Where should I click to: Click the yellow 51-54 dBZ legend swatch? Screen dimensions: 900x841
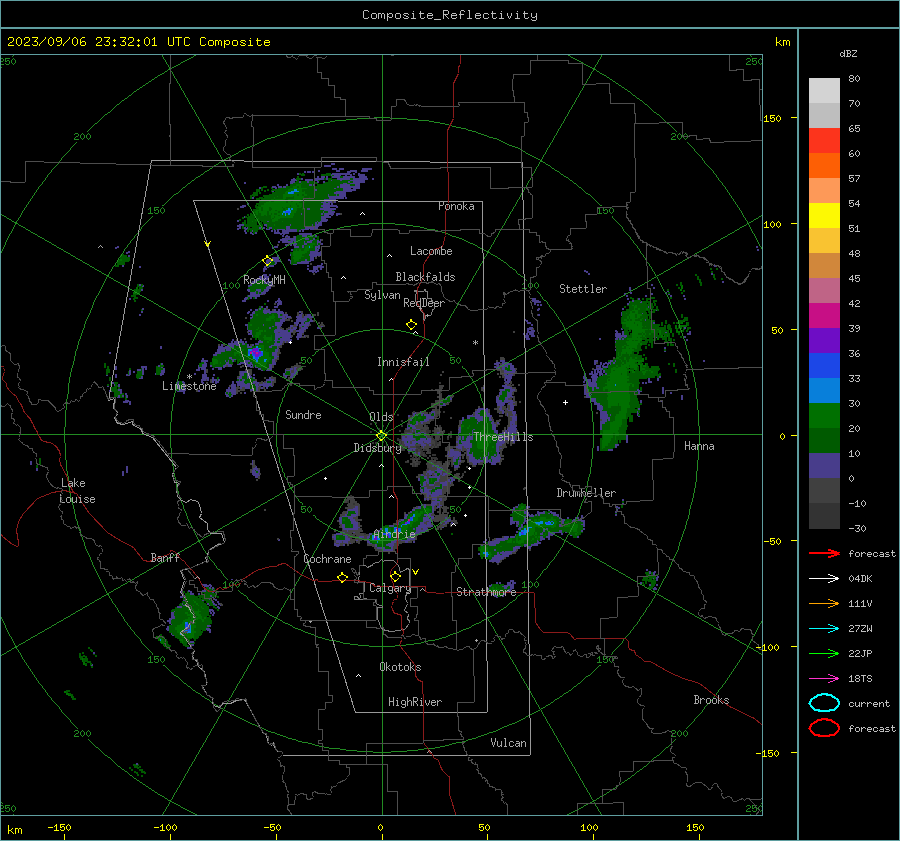[824, 216]
